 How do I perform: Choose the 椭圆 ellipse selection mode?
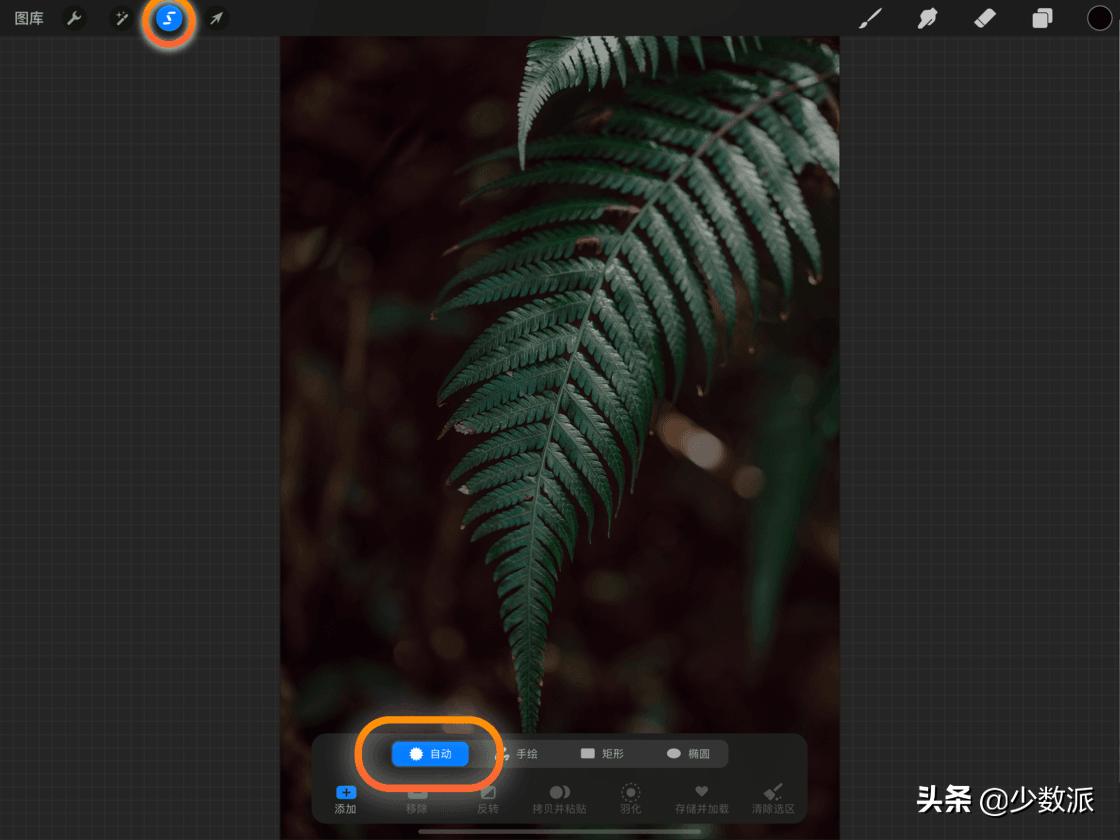[688, 754]
